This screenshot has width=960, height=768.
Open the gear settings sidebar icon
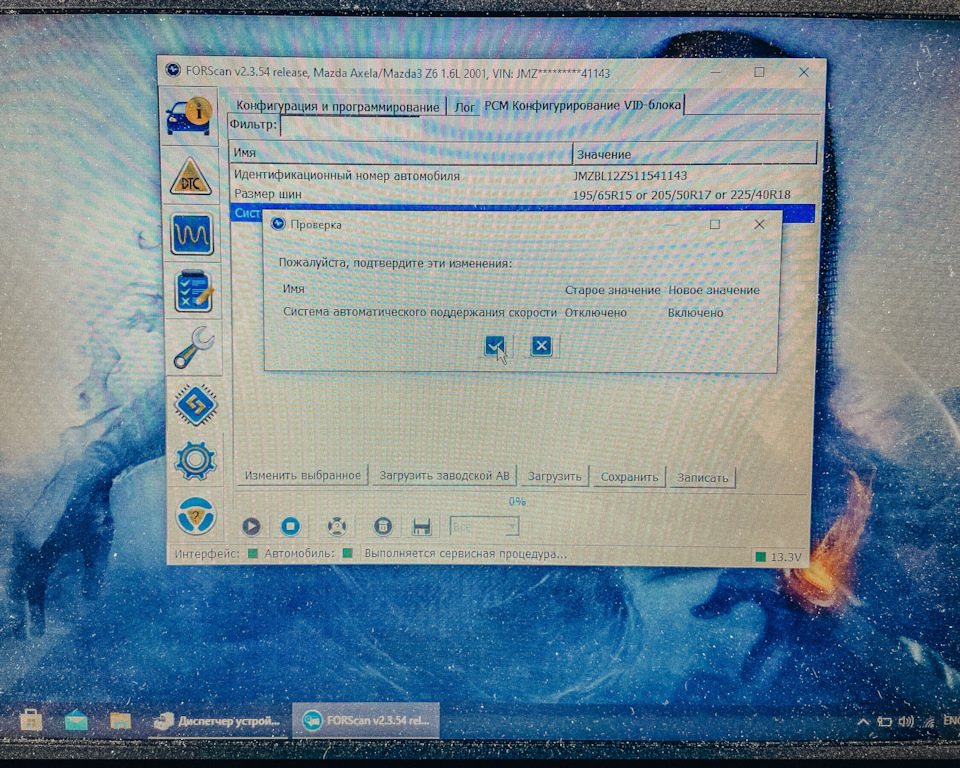coord(195,460)
